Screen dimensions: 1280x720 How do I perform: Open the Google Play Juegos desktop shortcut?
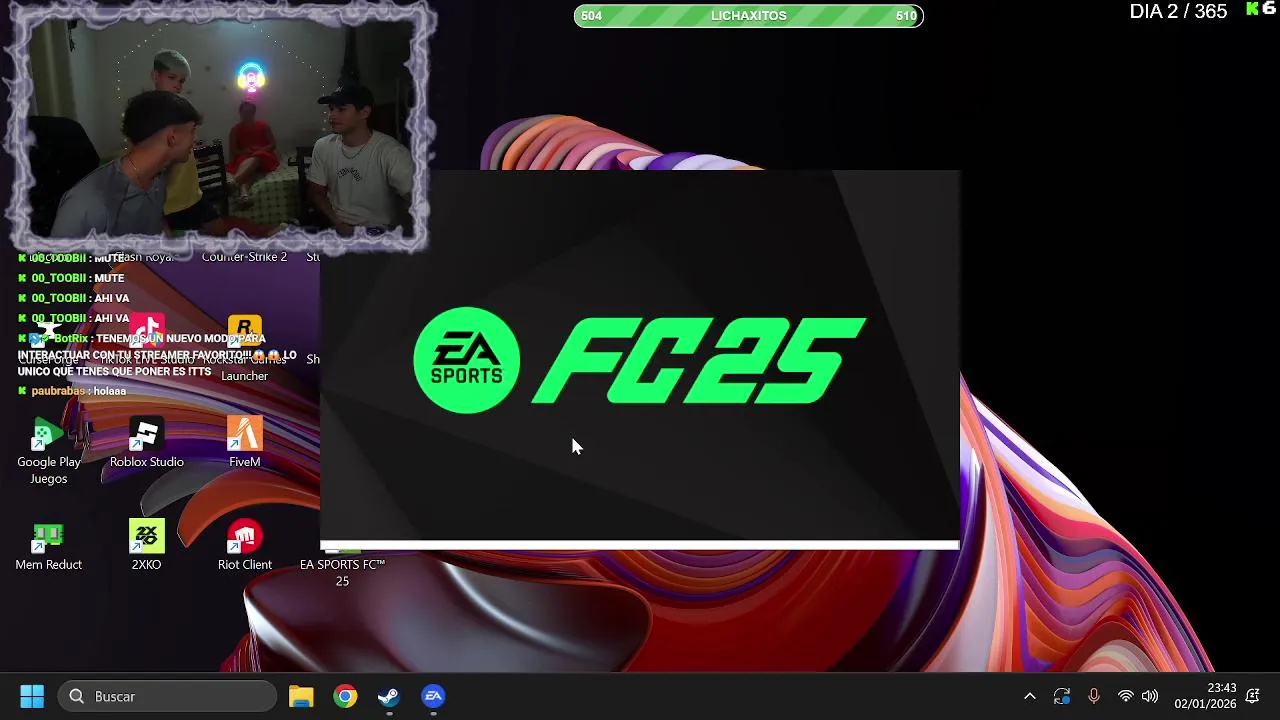[48, 452]
